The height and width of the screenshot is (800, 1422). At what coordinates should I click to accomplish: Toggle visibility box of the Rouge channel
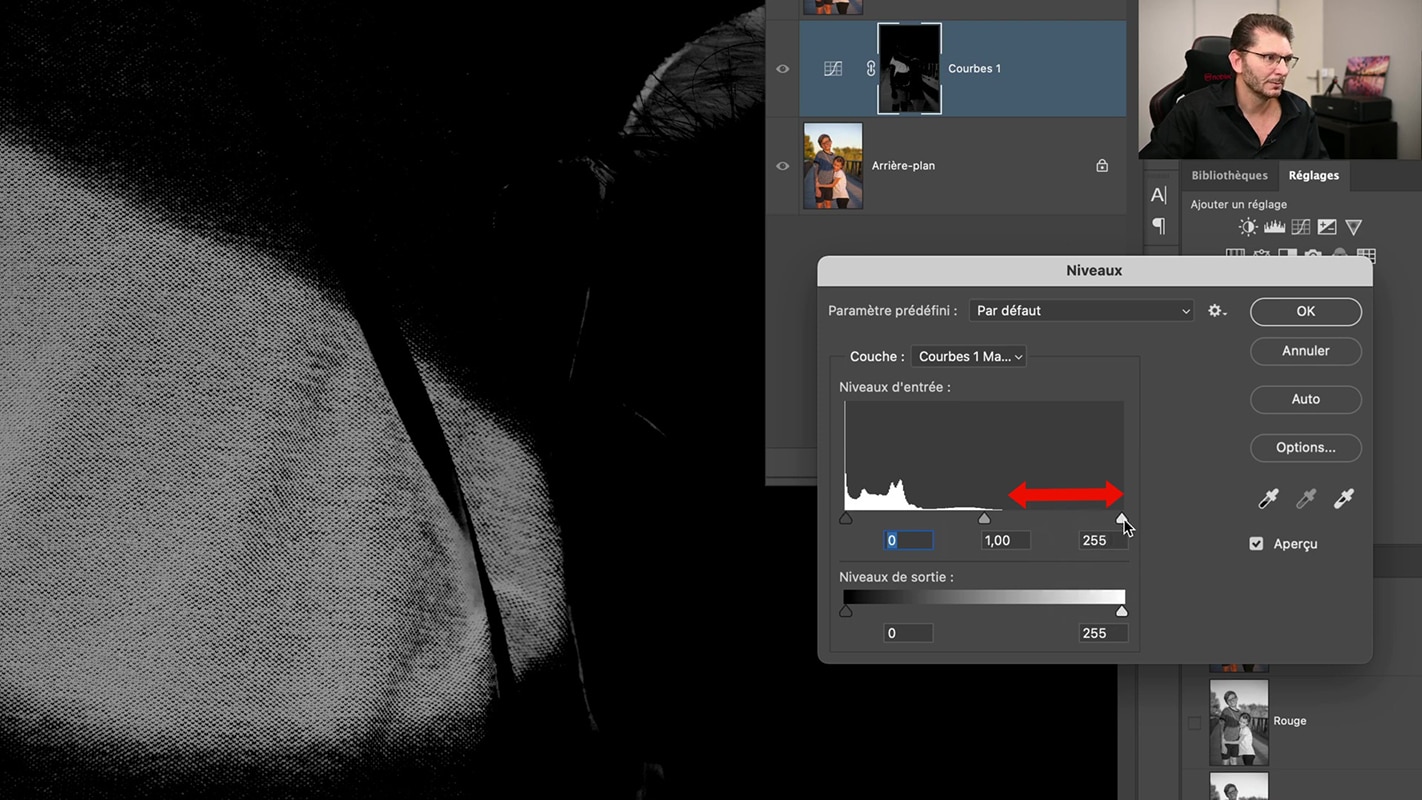[1194, 722]
